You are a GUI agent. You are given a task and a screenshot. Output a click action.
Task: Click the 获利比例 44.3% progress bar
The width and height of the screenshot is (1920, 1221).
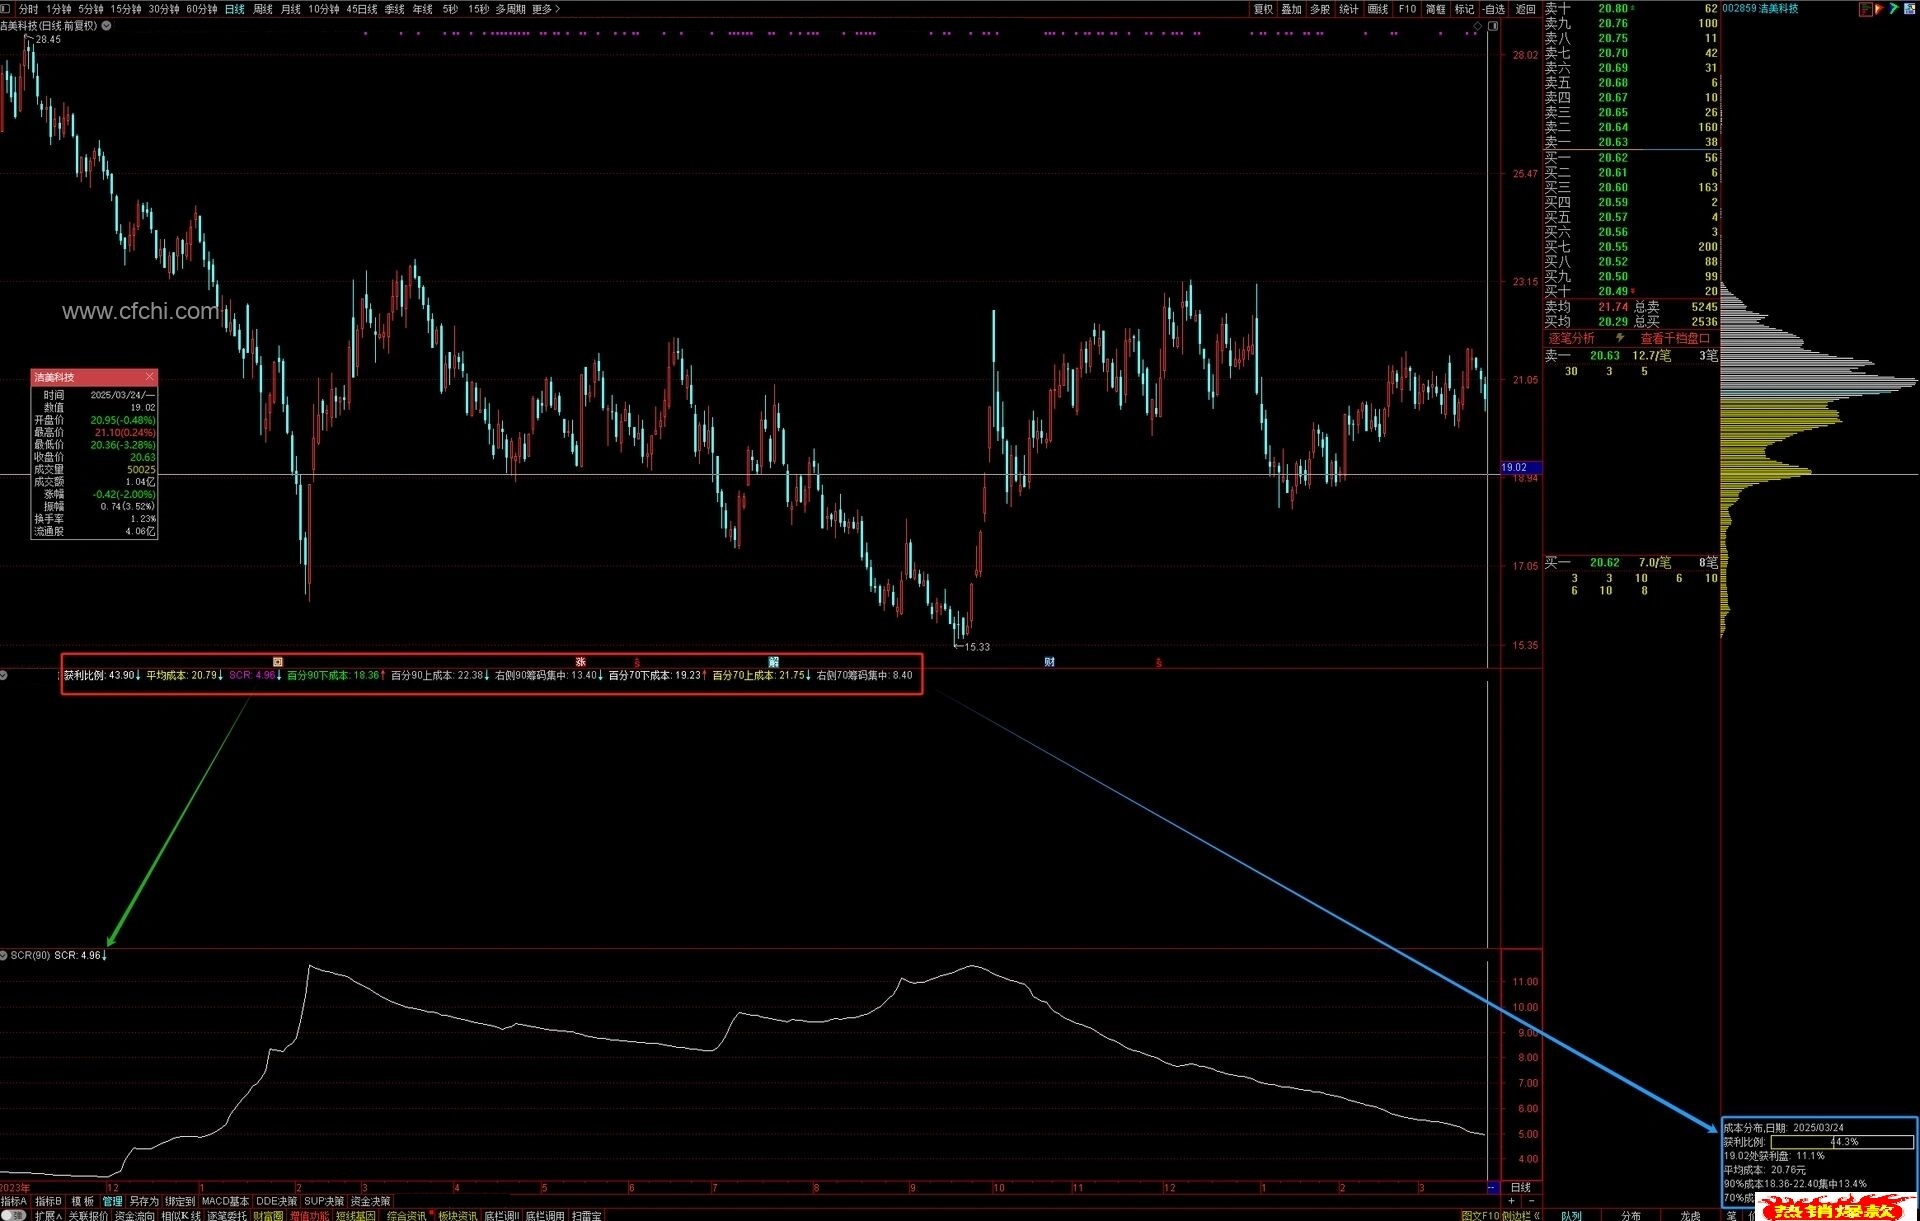(1842, 1141)
